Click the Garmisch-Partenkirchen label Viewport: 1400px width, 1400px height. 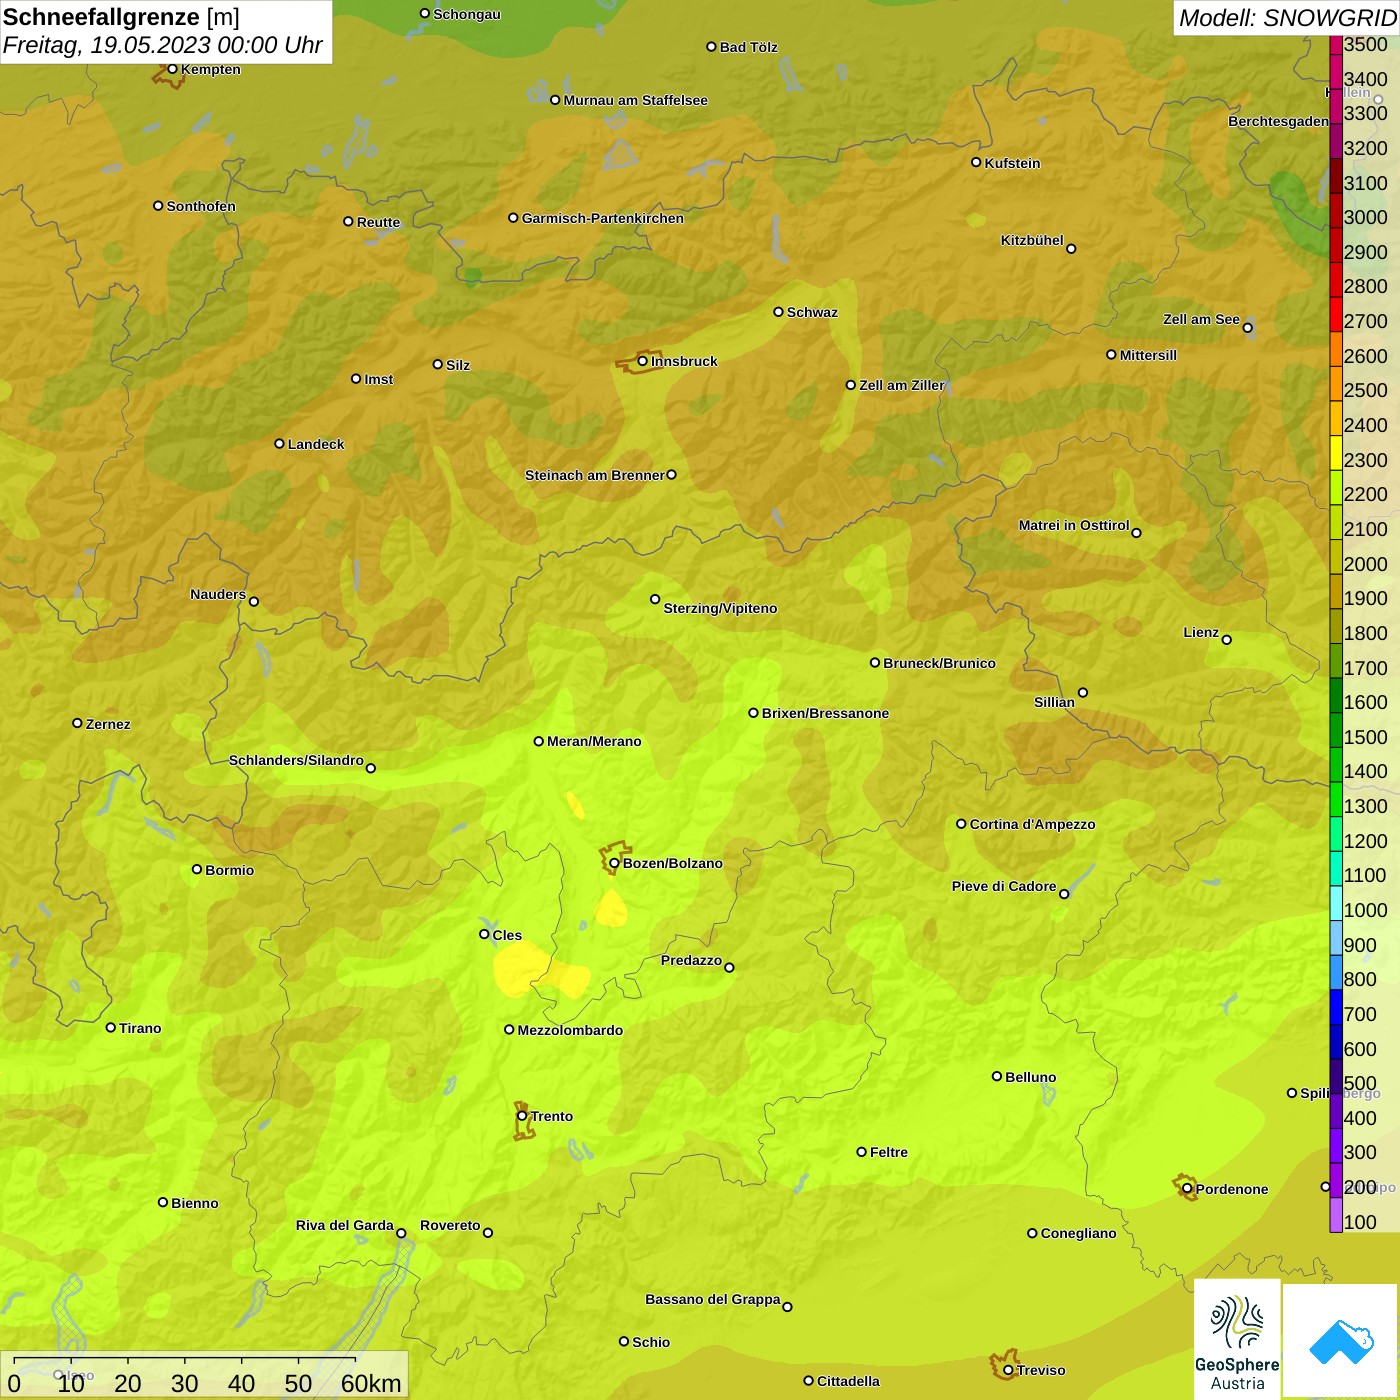(603, 218)
